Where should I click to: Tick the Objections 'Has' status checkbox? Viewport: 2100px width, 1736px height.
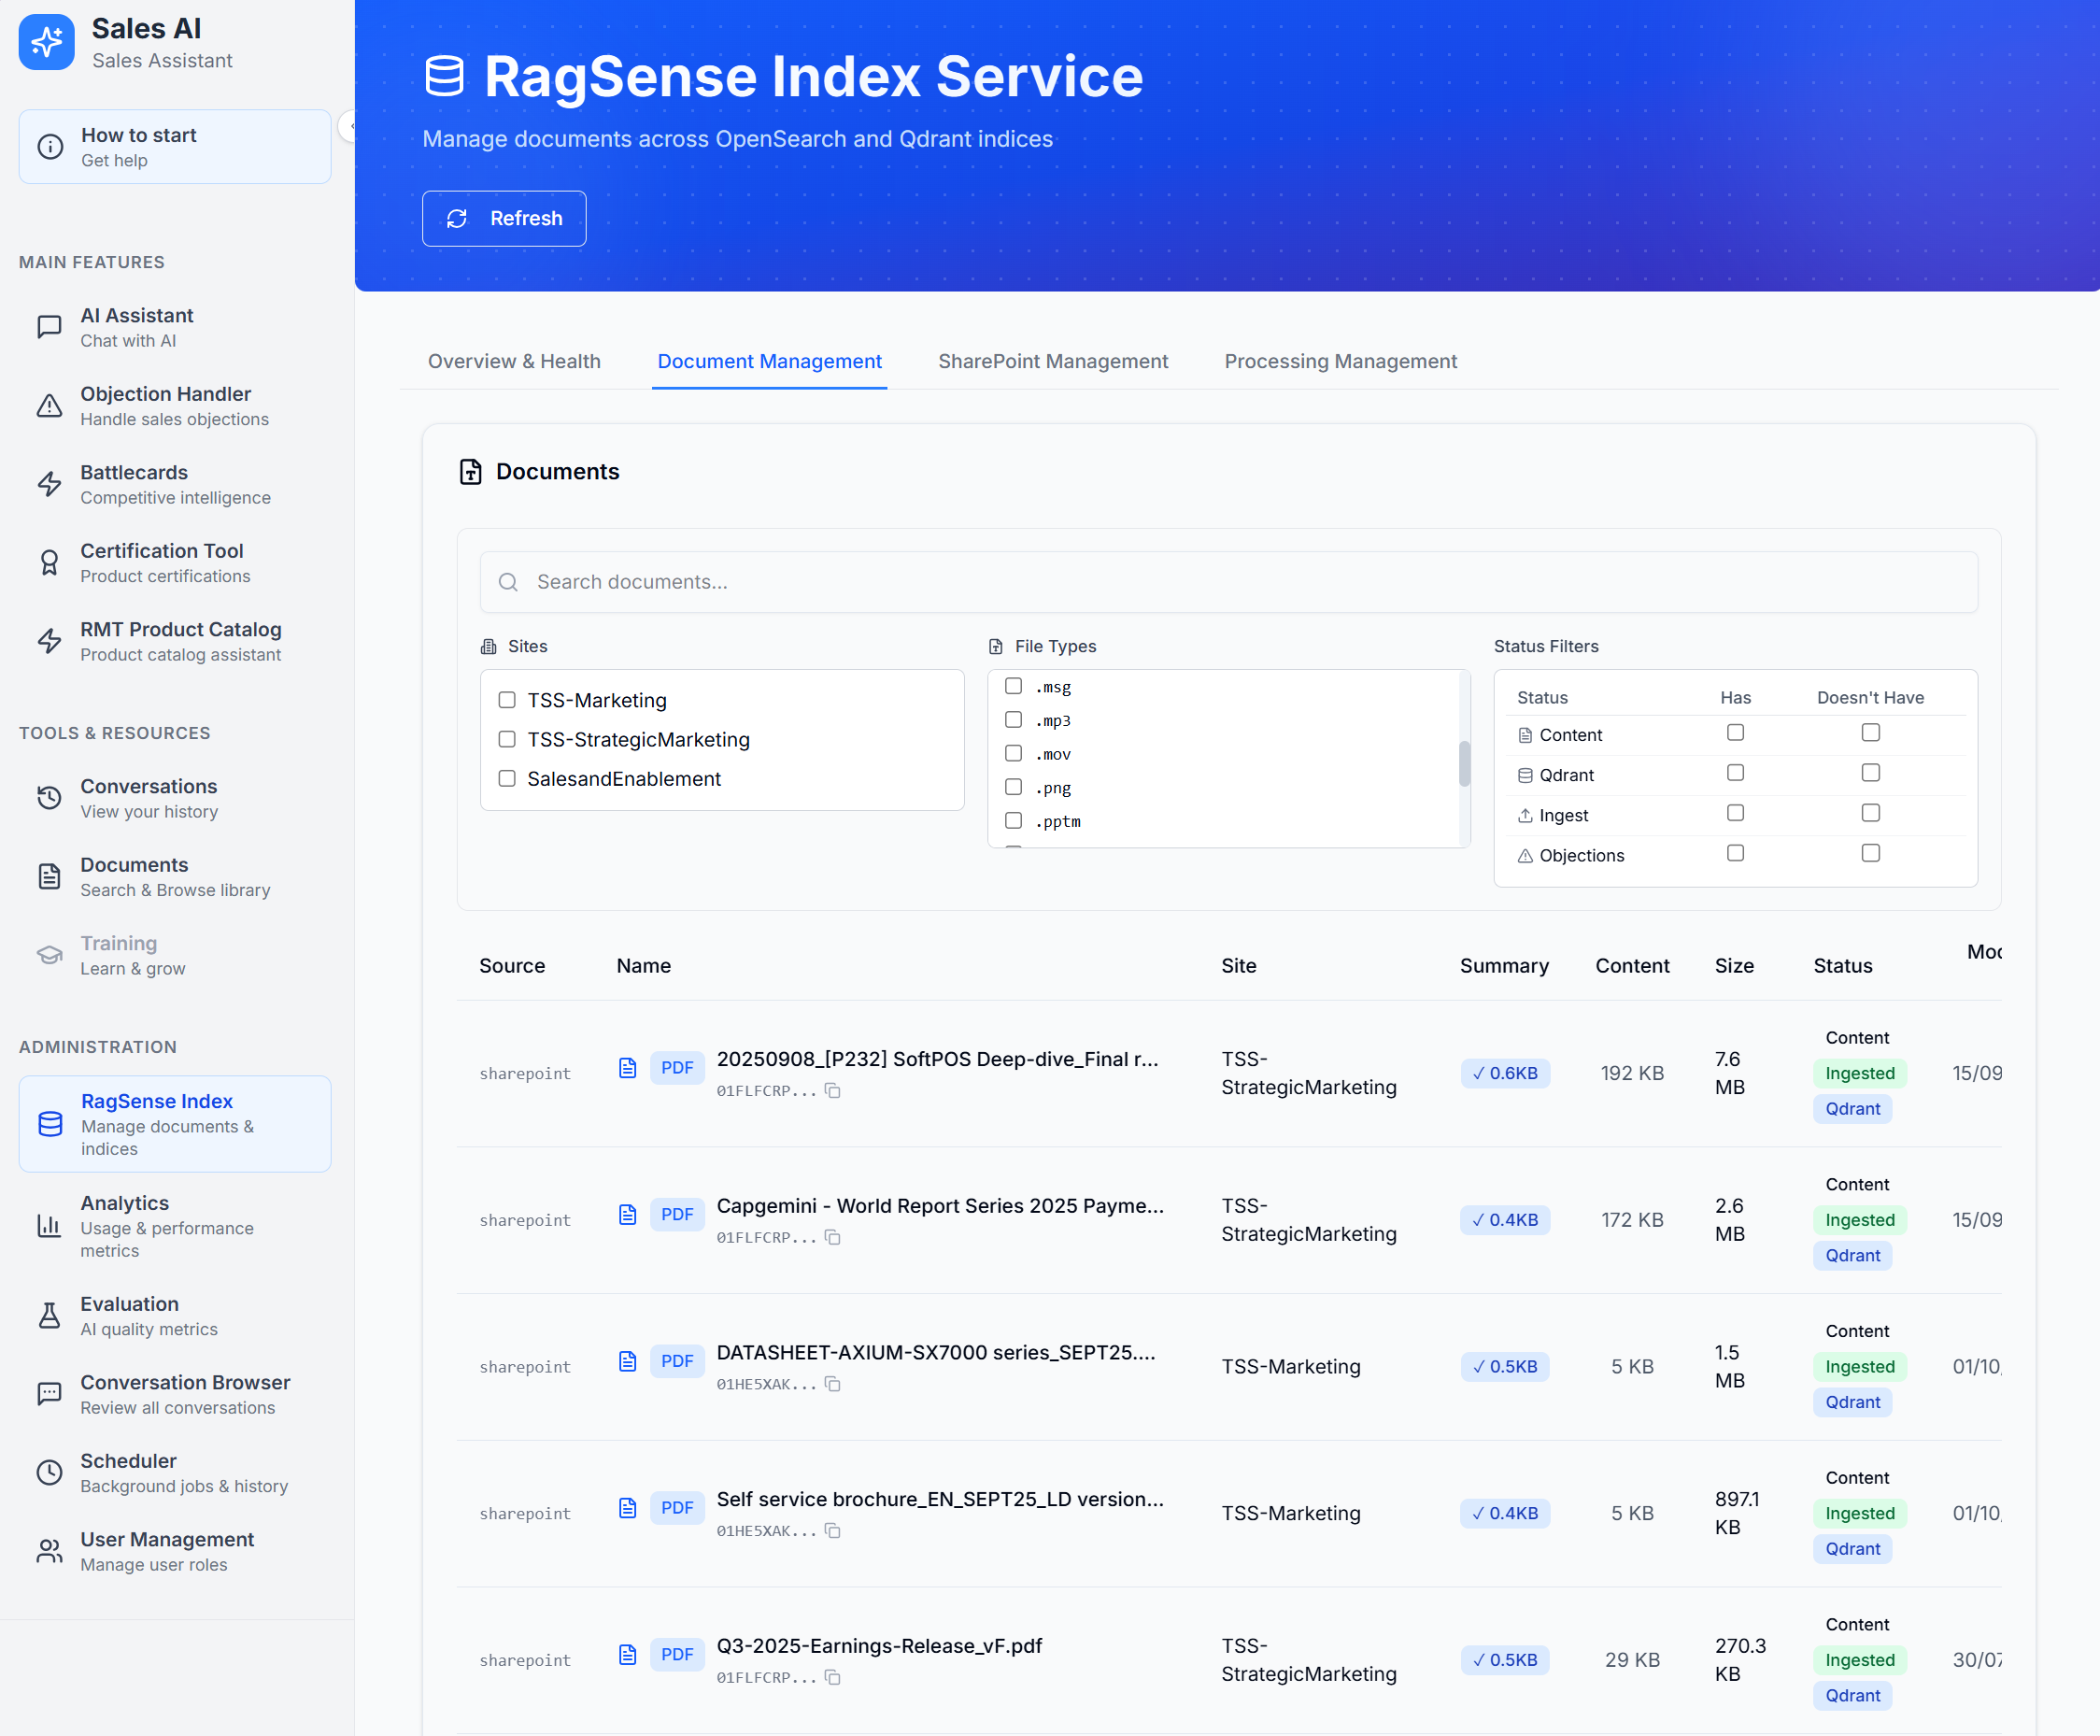click(x=1735, y=853)
